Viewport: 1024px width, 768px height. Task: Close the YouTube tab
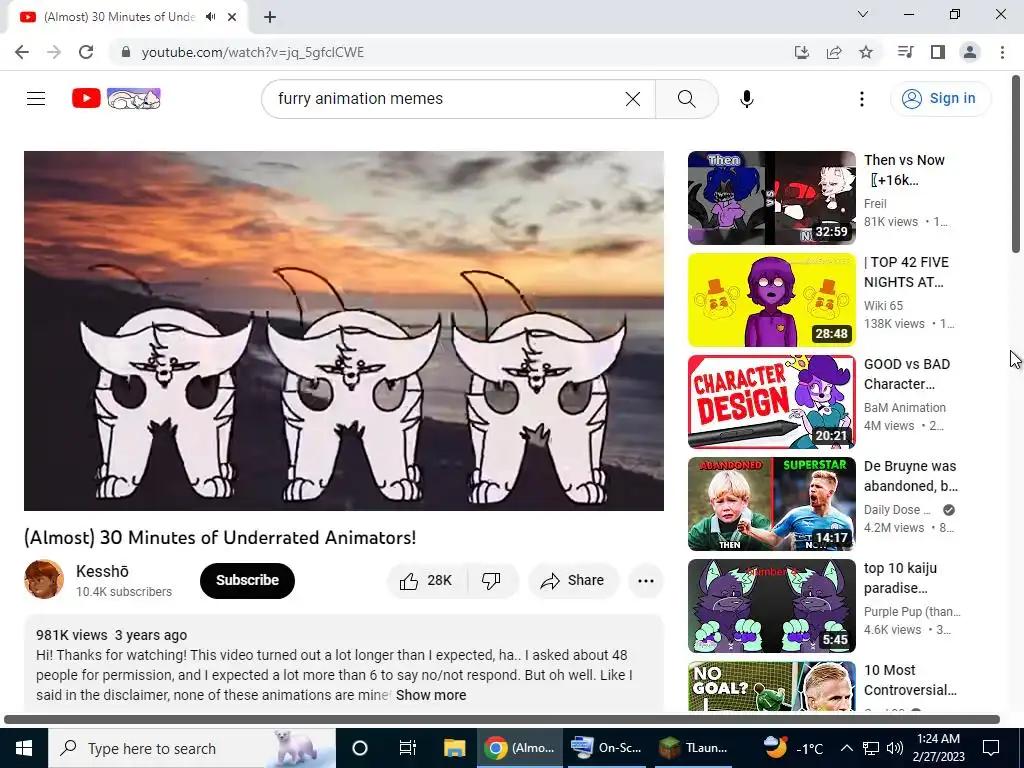232,17
